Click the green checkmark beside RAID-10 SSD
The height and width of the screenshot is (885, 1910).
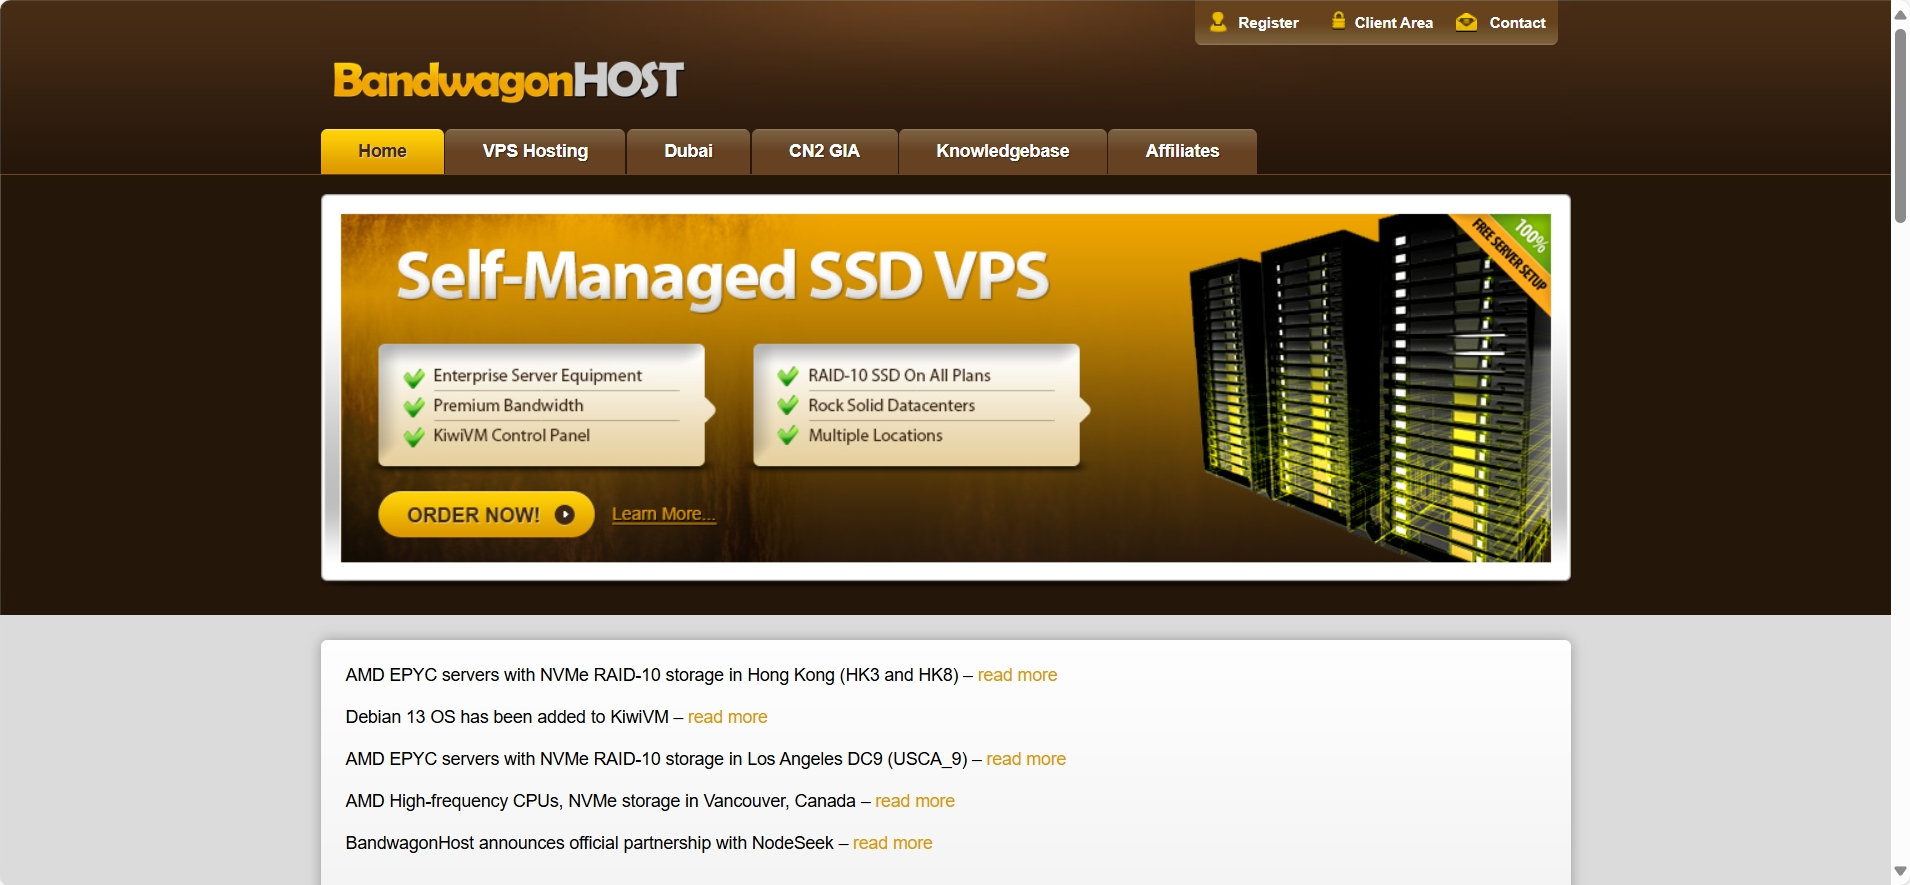tap(788, 376)
